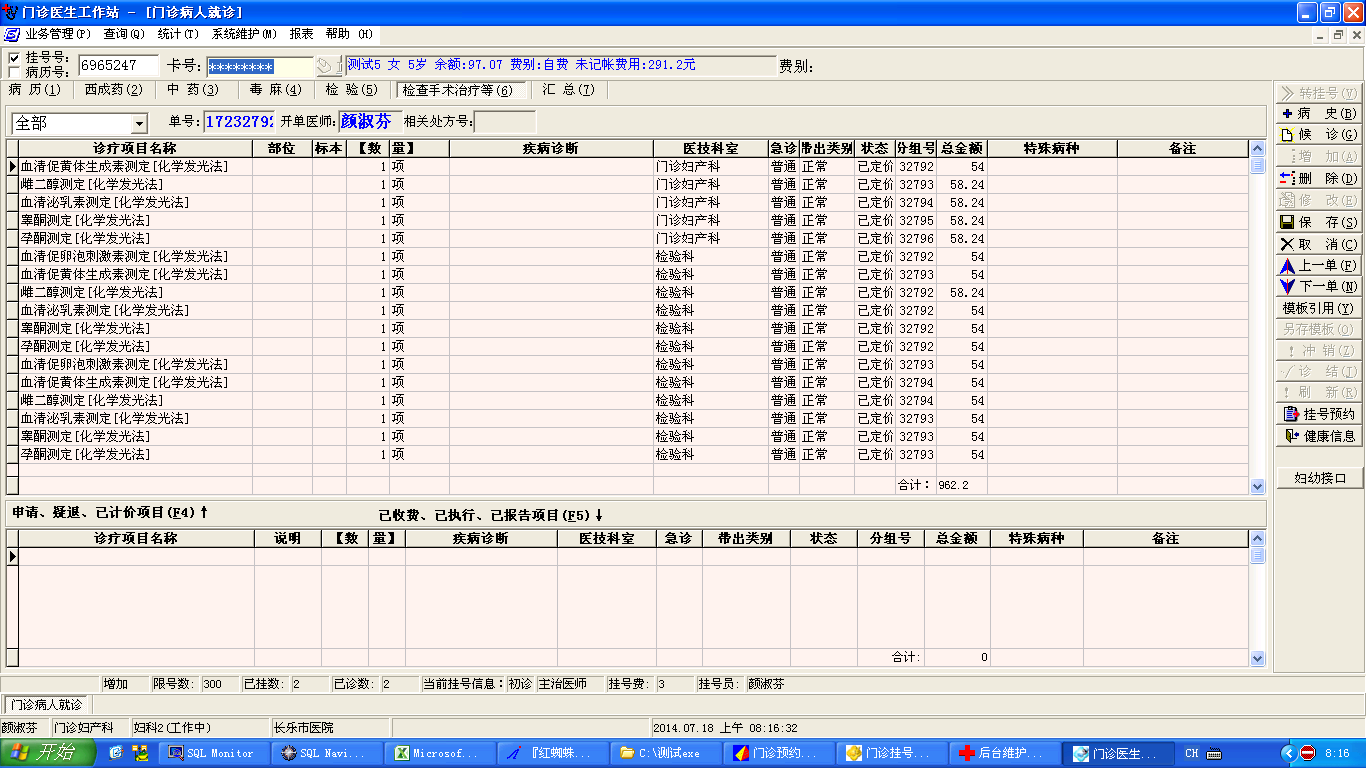Viewport: 1366px width, 768px height.
Task: Switch to the 西成药(2) tab
Action: click(x=113, y=90)
